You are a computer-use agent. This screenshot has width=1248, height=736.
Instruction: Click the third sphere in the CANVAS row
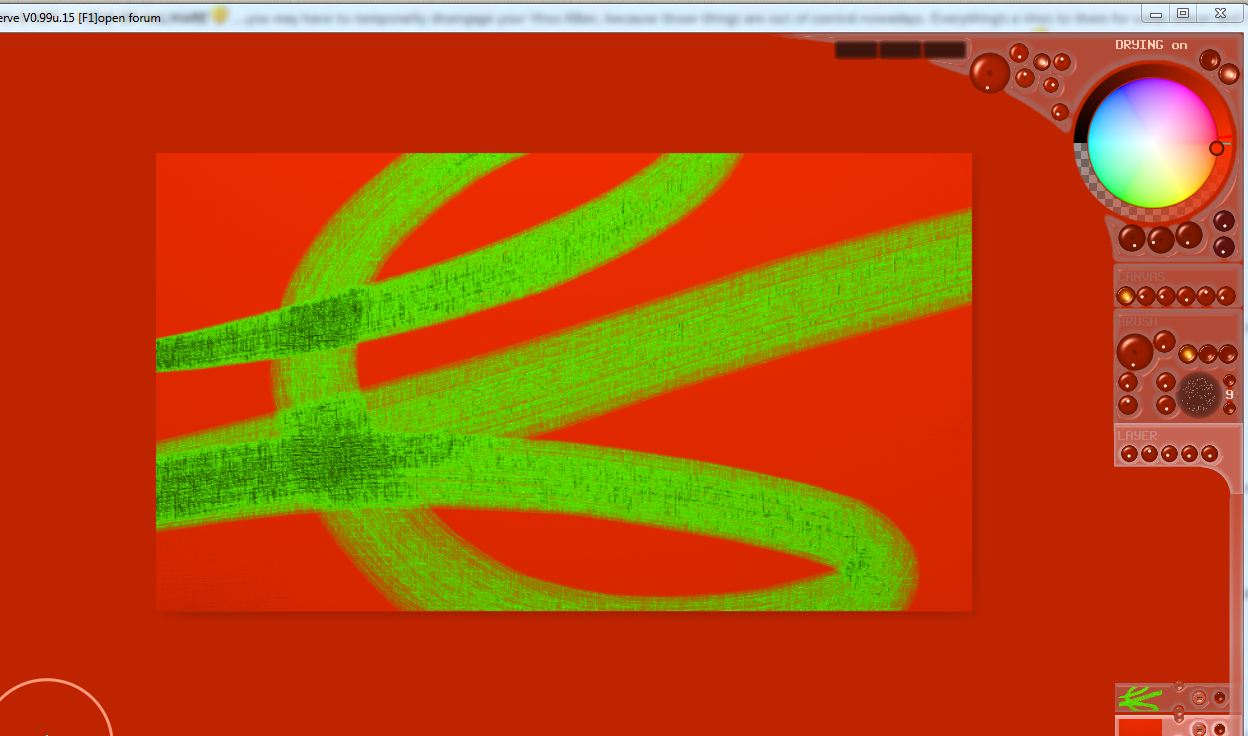click(x=1166, y=296)
